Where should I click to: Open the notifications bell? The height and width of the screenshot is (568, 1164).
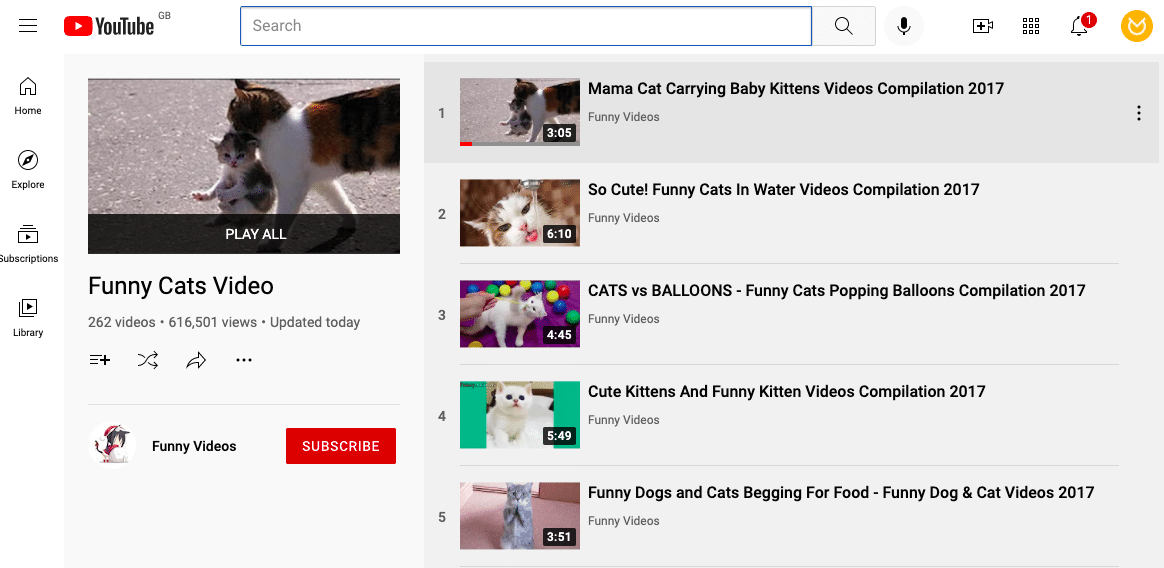pos(1079,26)
